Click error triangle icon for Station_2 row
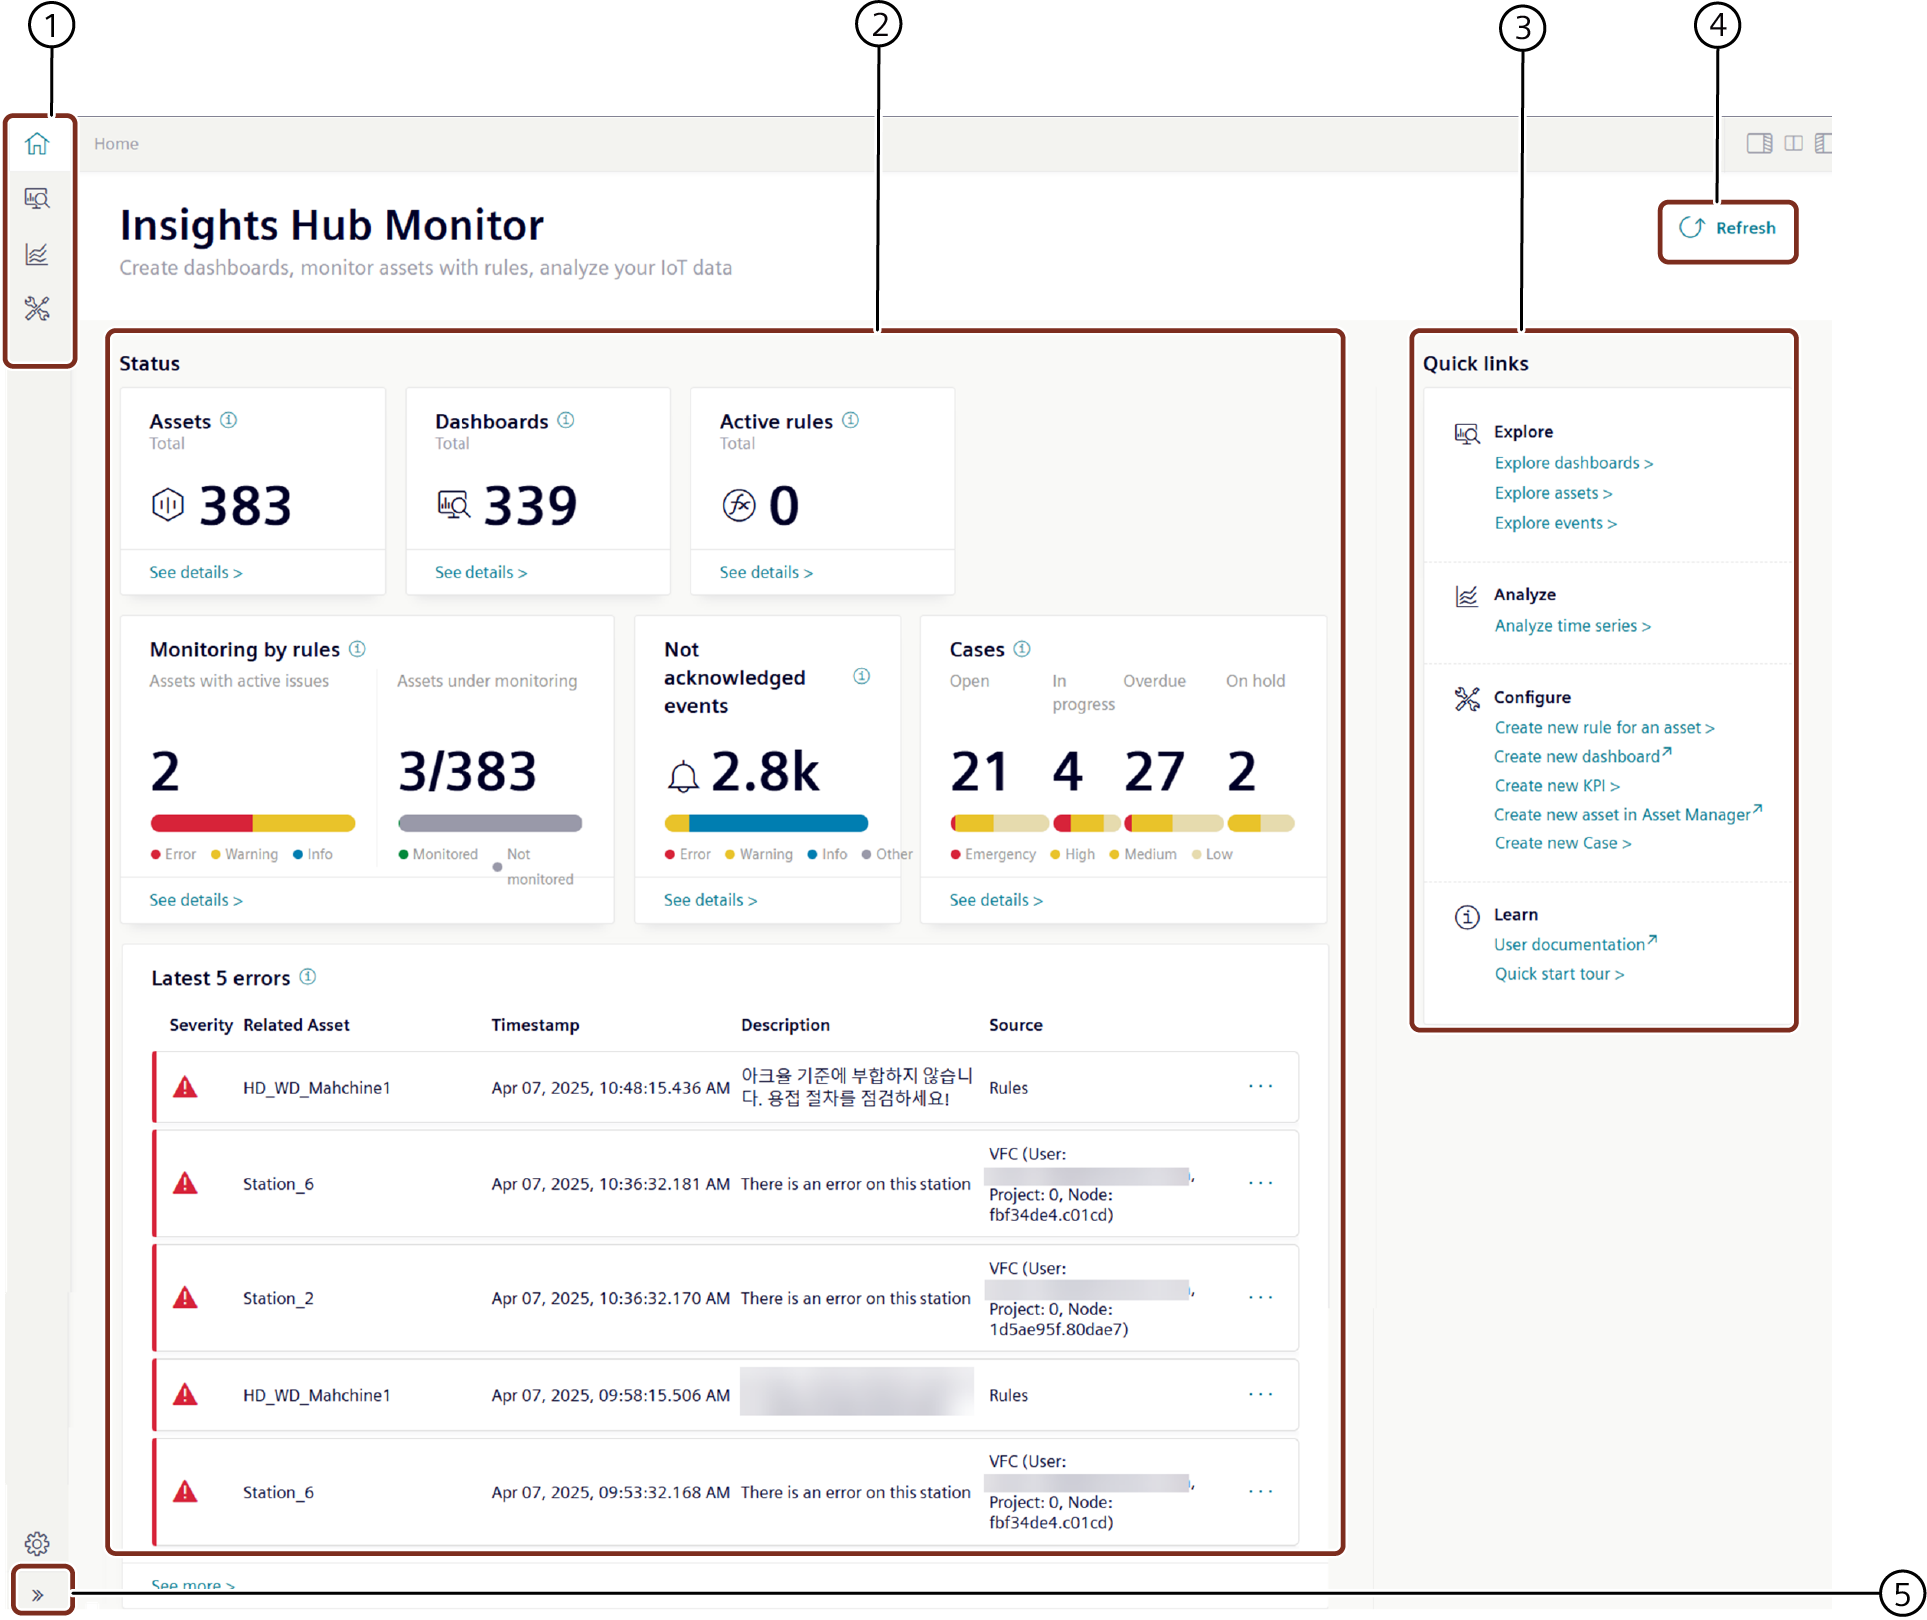Screen dimensions: 1927x1620 tap(185, 1298)
